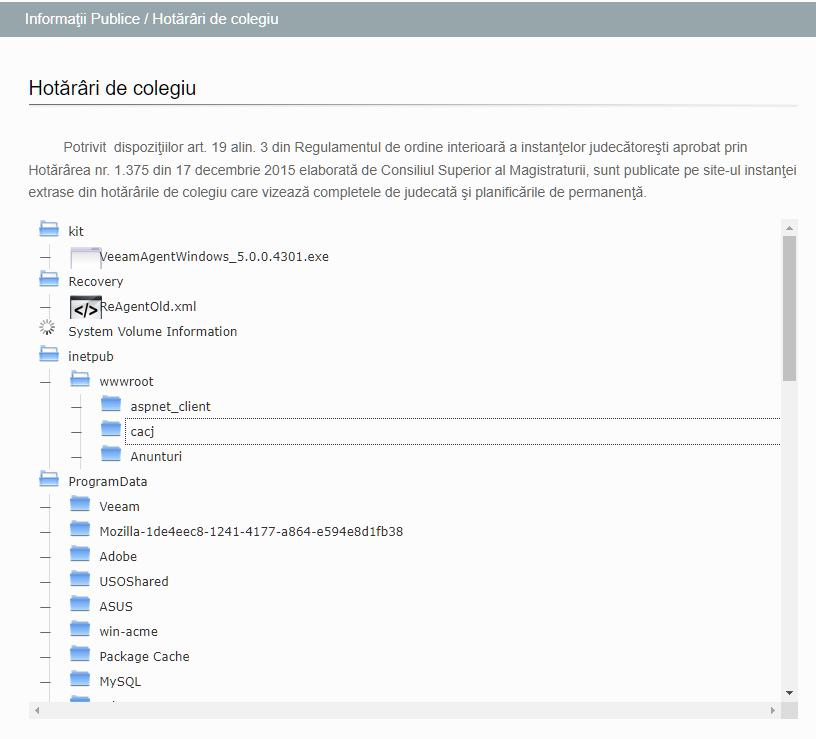Select the Mozilla-1de4eec8 folder entry
Screen dimensions: 816x739
[250, 532]
